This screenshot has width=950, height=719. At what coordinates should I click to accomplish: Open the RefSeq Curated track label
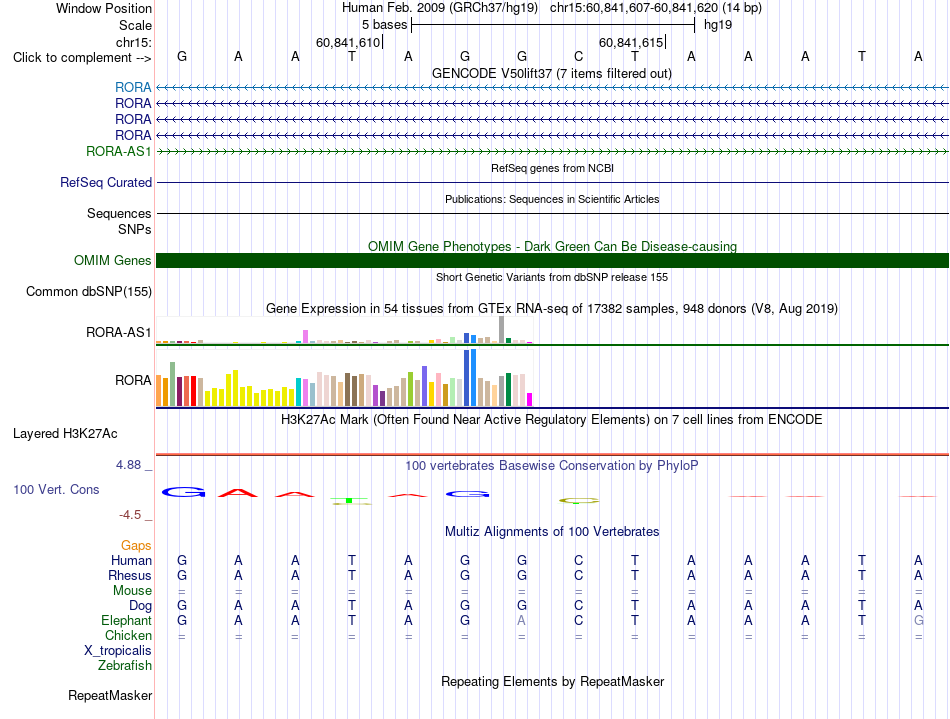pos(106,182)
